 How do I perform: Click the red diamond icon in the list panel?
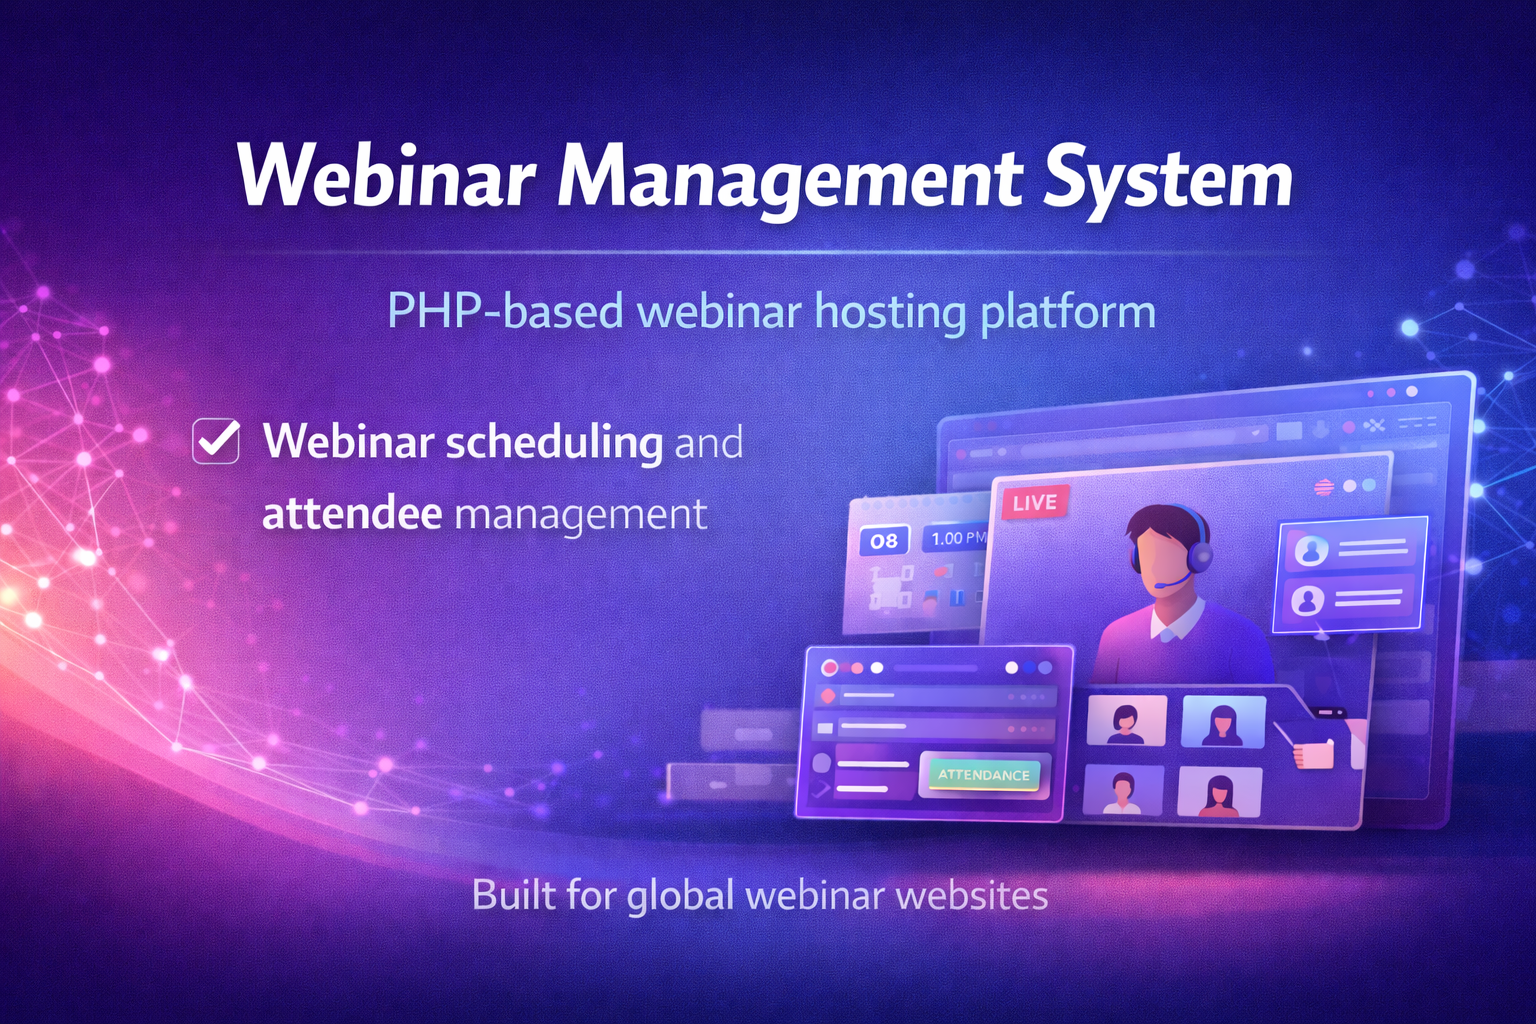click(x=828, y=695)
